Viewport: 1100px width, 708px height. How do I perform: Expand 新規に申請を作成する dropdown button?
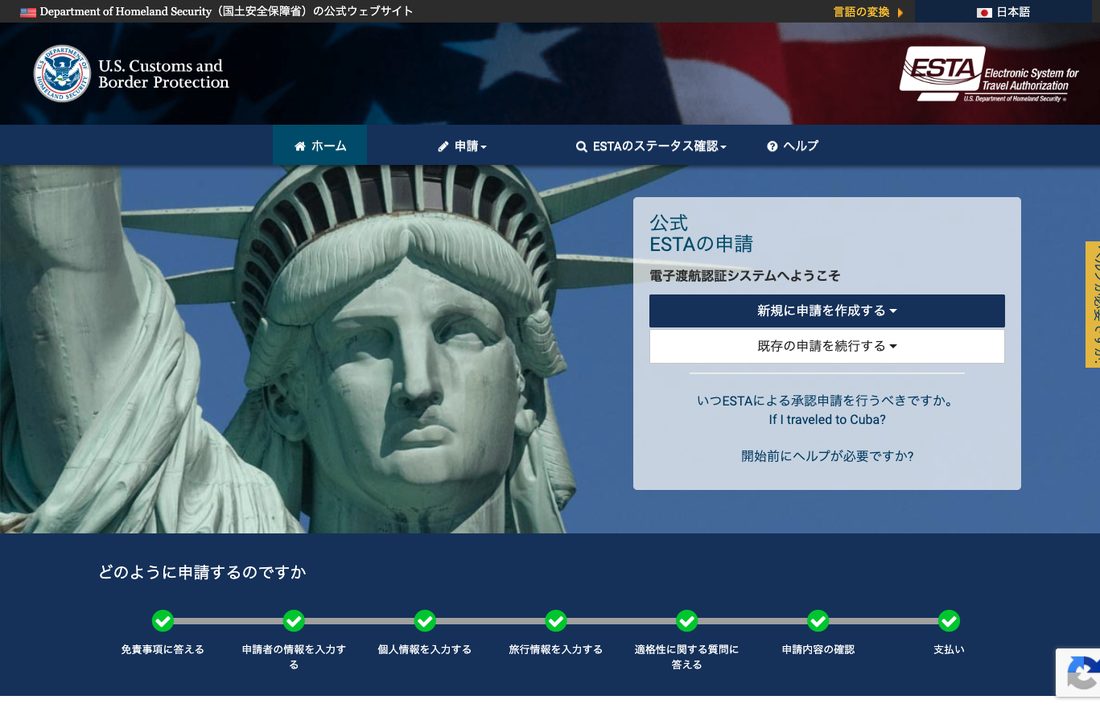(826, 311)
